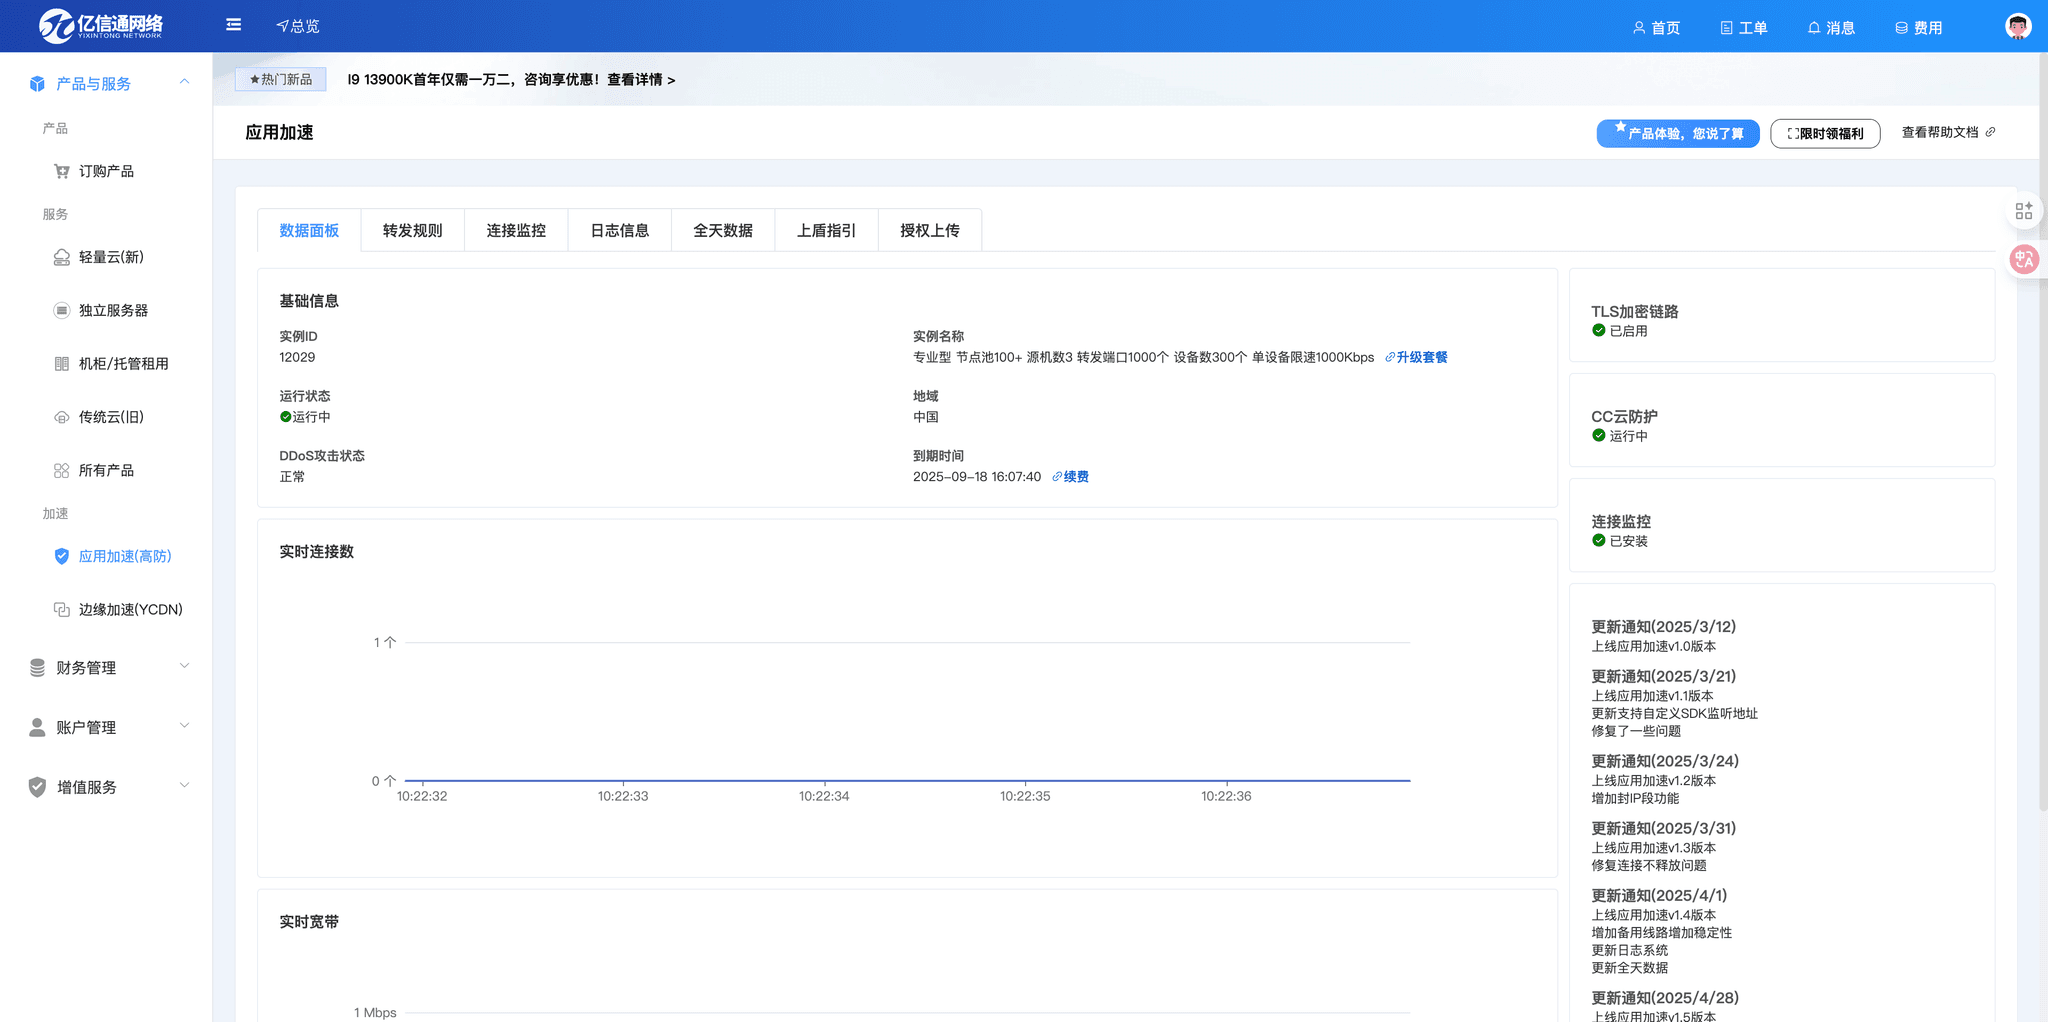Click the translate floating icon
The height and width of the screenshot is (1022, 2048).
(2024, 260)
